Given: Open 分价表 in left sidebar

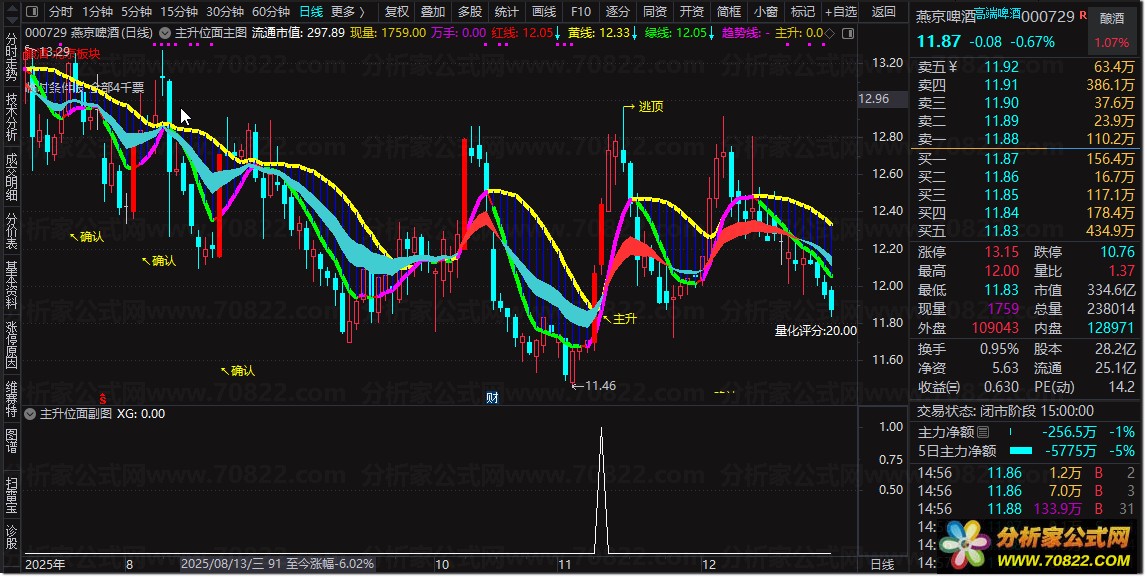Looking at the screenshot, I should click(x=12, y=230).
